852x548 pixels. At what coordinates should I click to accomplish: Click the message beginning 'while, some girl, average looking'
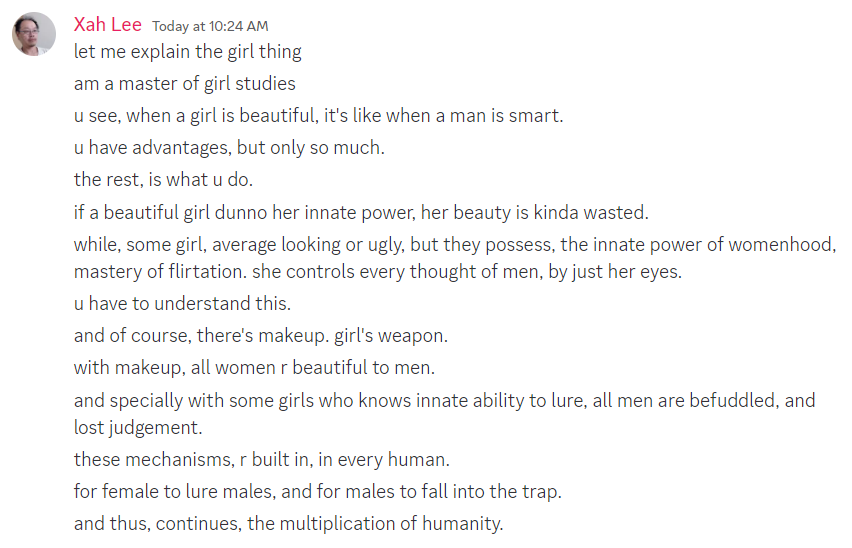(454, 244)
